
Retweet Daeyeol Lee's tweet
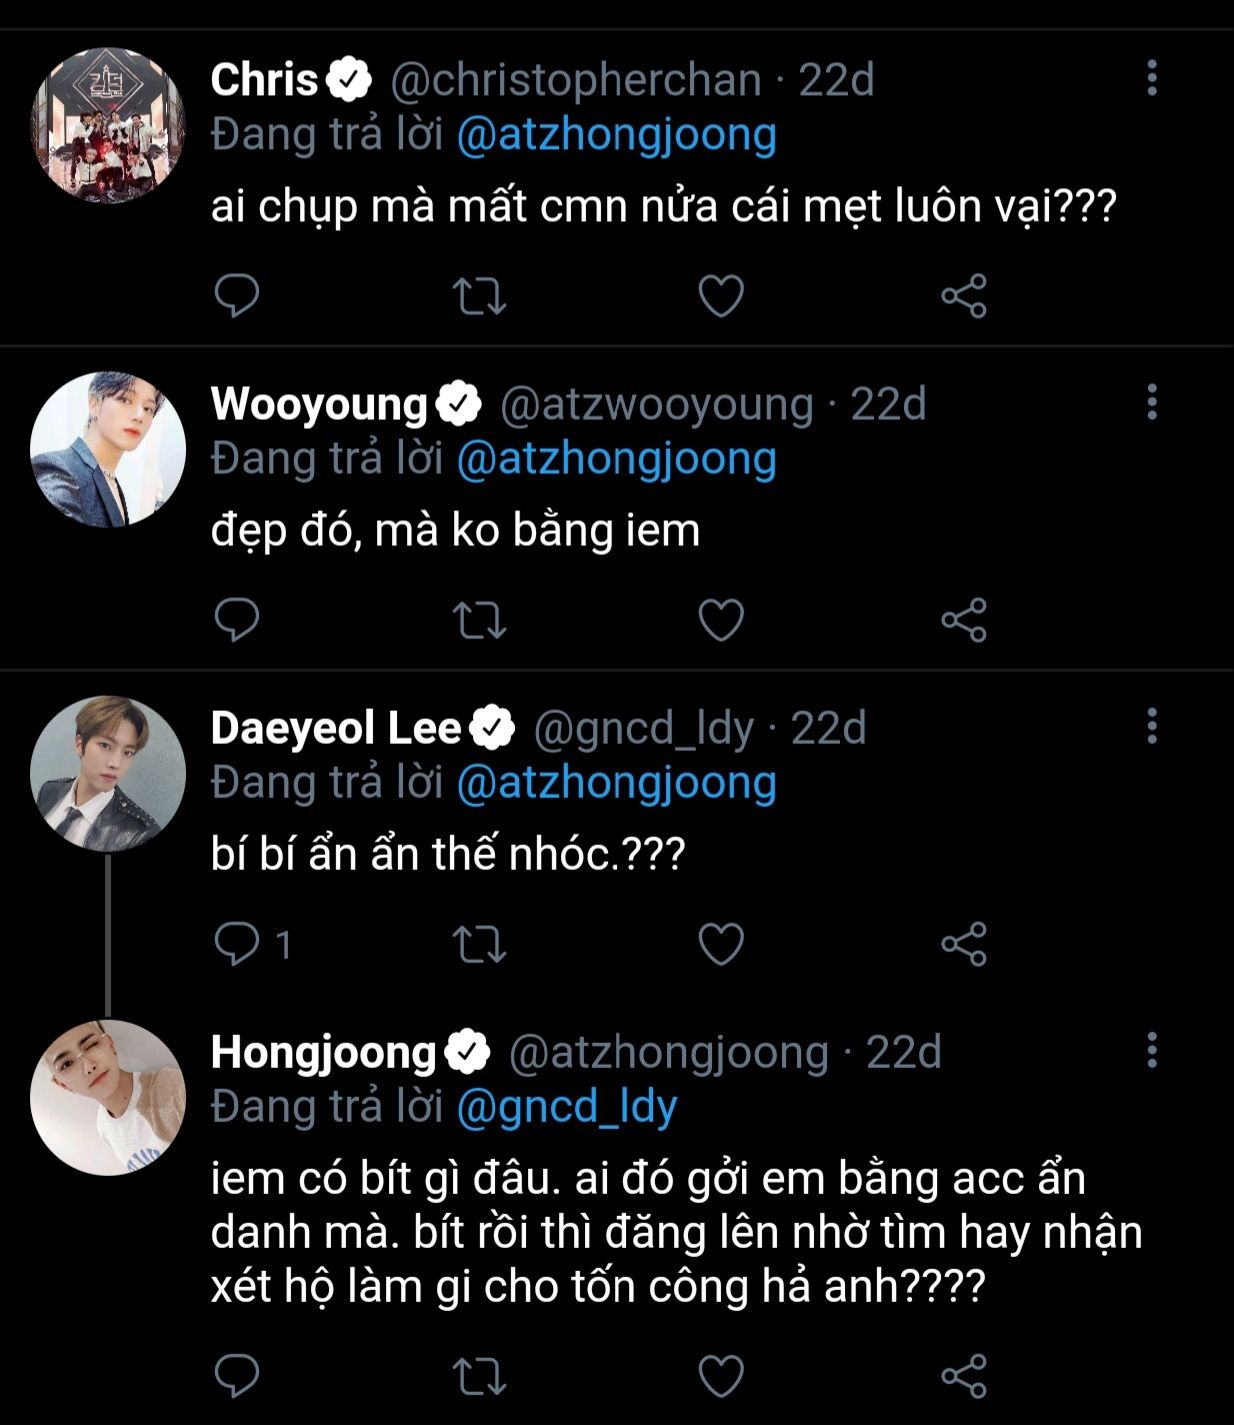coord(479,944)
